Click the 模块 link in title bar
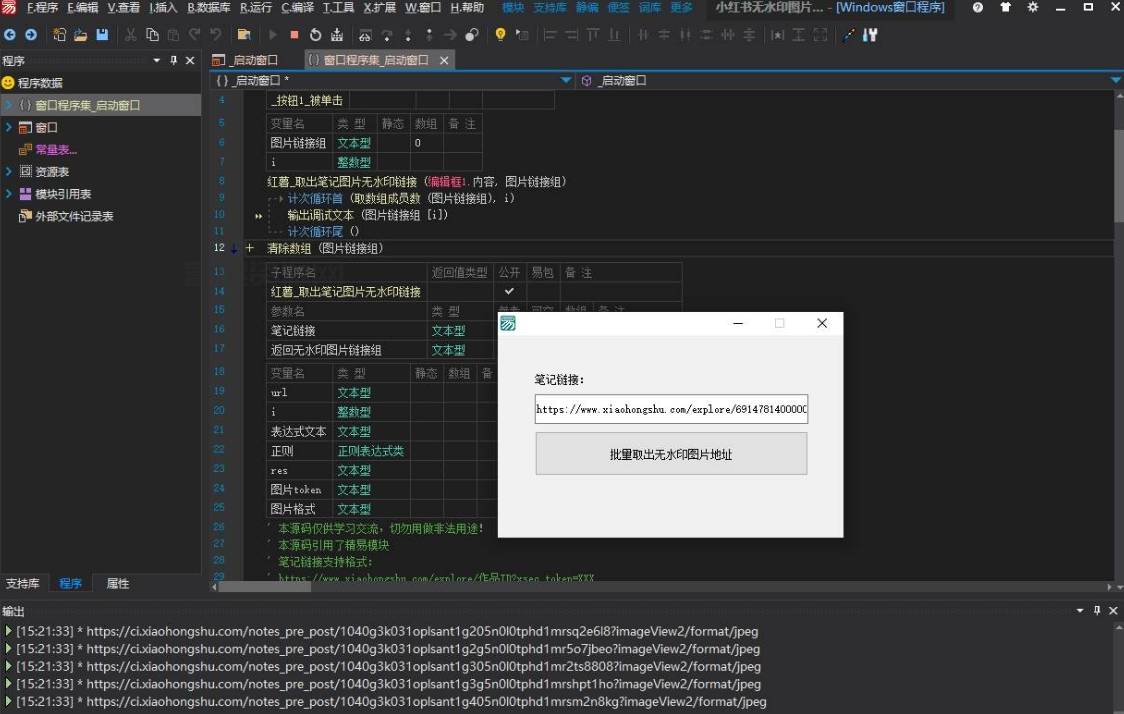The width and height of the screenshot is (1124, 714). tap(513, 7)
